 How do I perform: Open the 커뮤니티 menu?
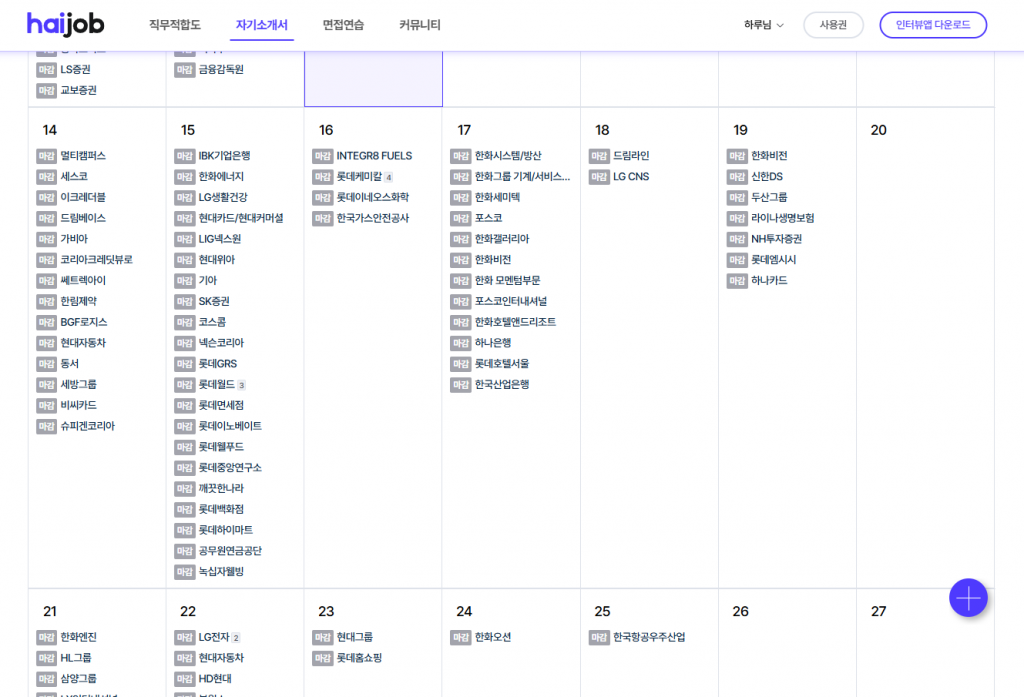(x=419, y=25)
